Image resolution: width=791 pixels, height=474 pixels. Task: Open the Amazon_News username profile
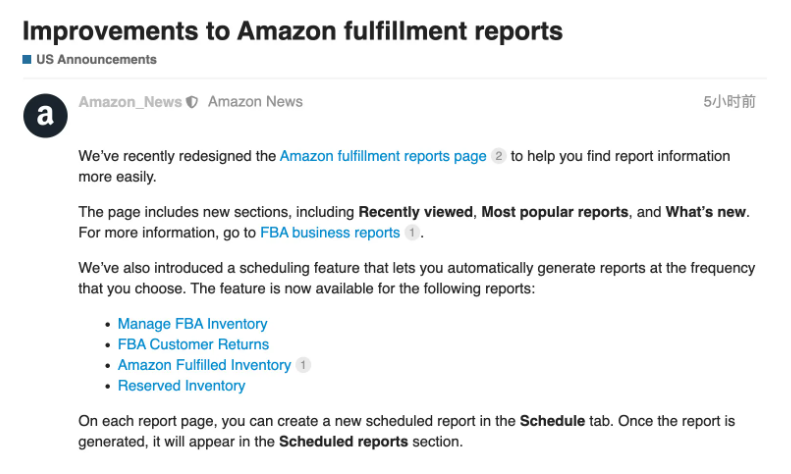(x=130, y=102)
